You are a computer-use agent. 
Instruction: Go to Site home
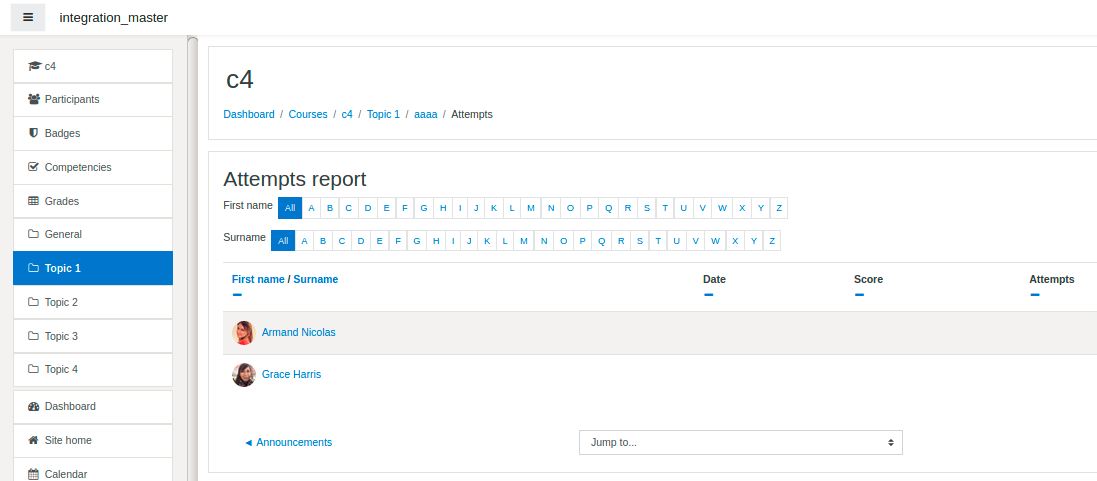tap(93, 440)
